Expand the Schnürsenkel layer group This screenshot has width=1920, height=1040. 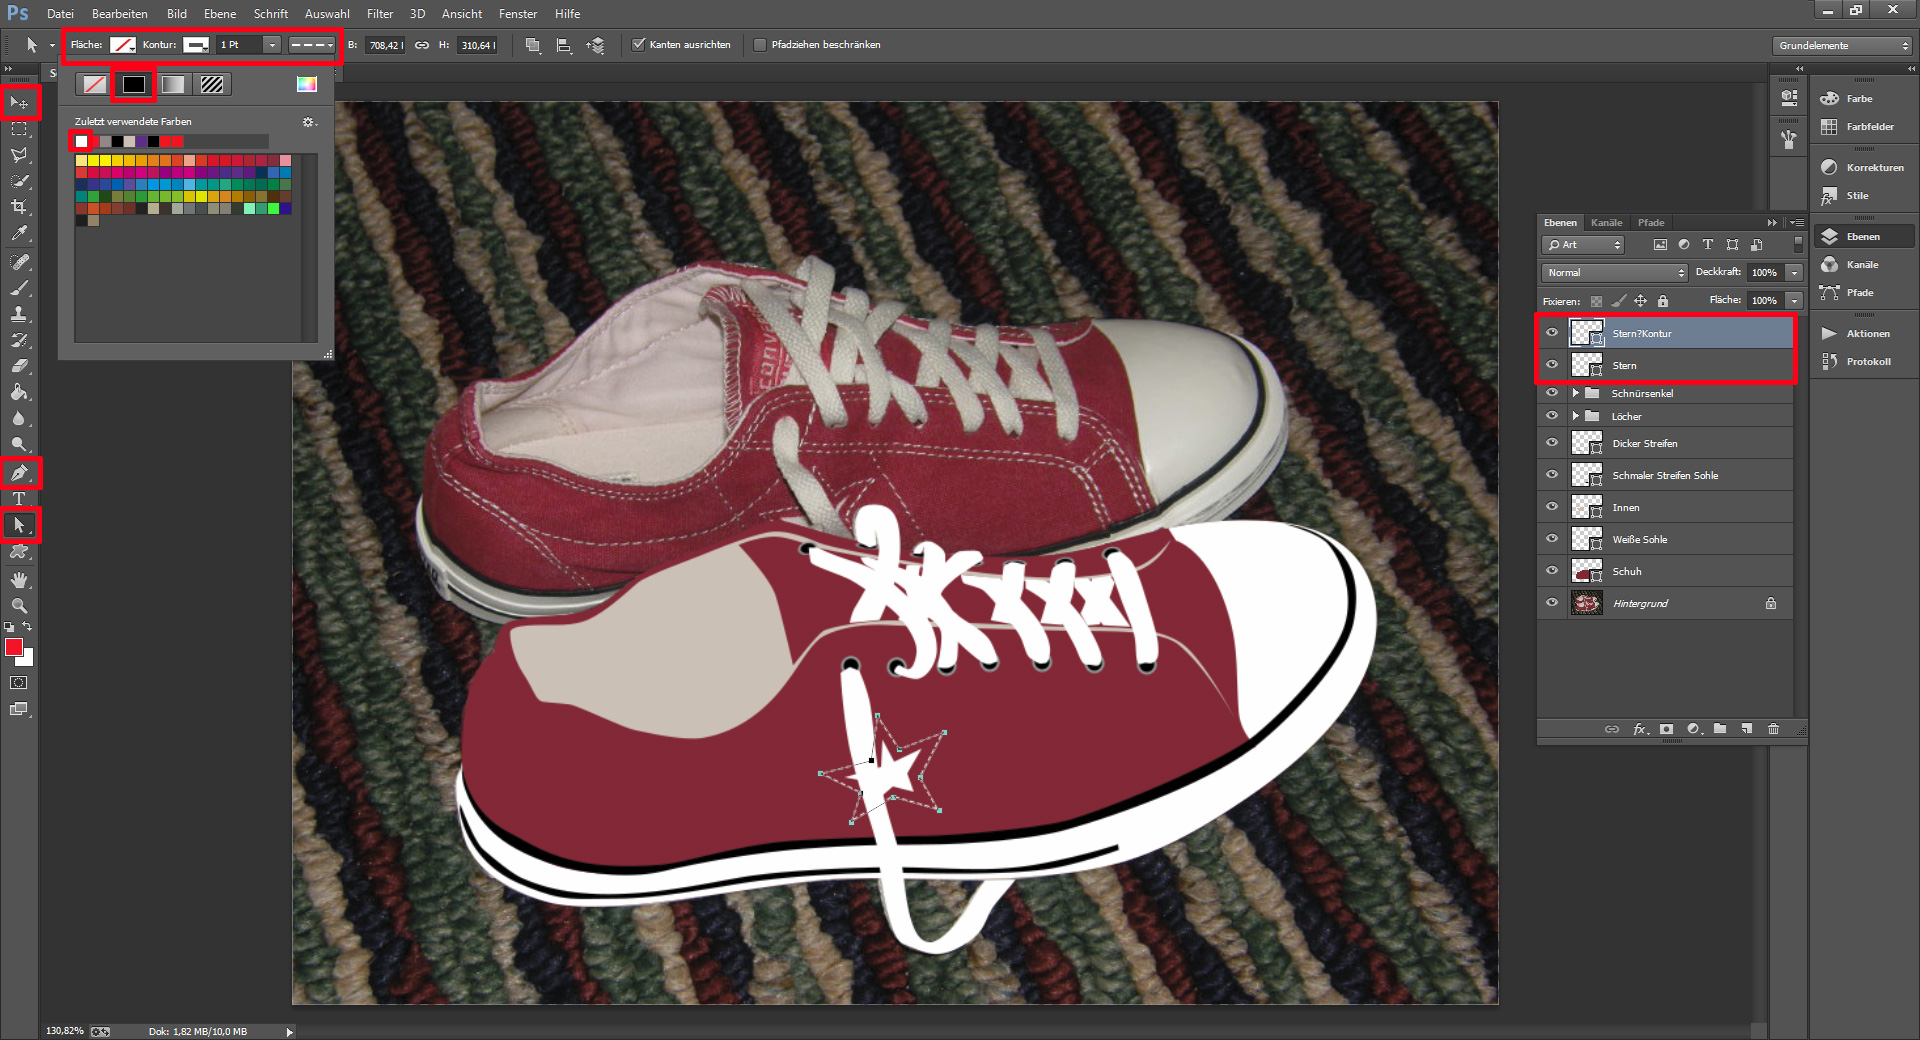click(x=1576, y=393)
